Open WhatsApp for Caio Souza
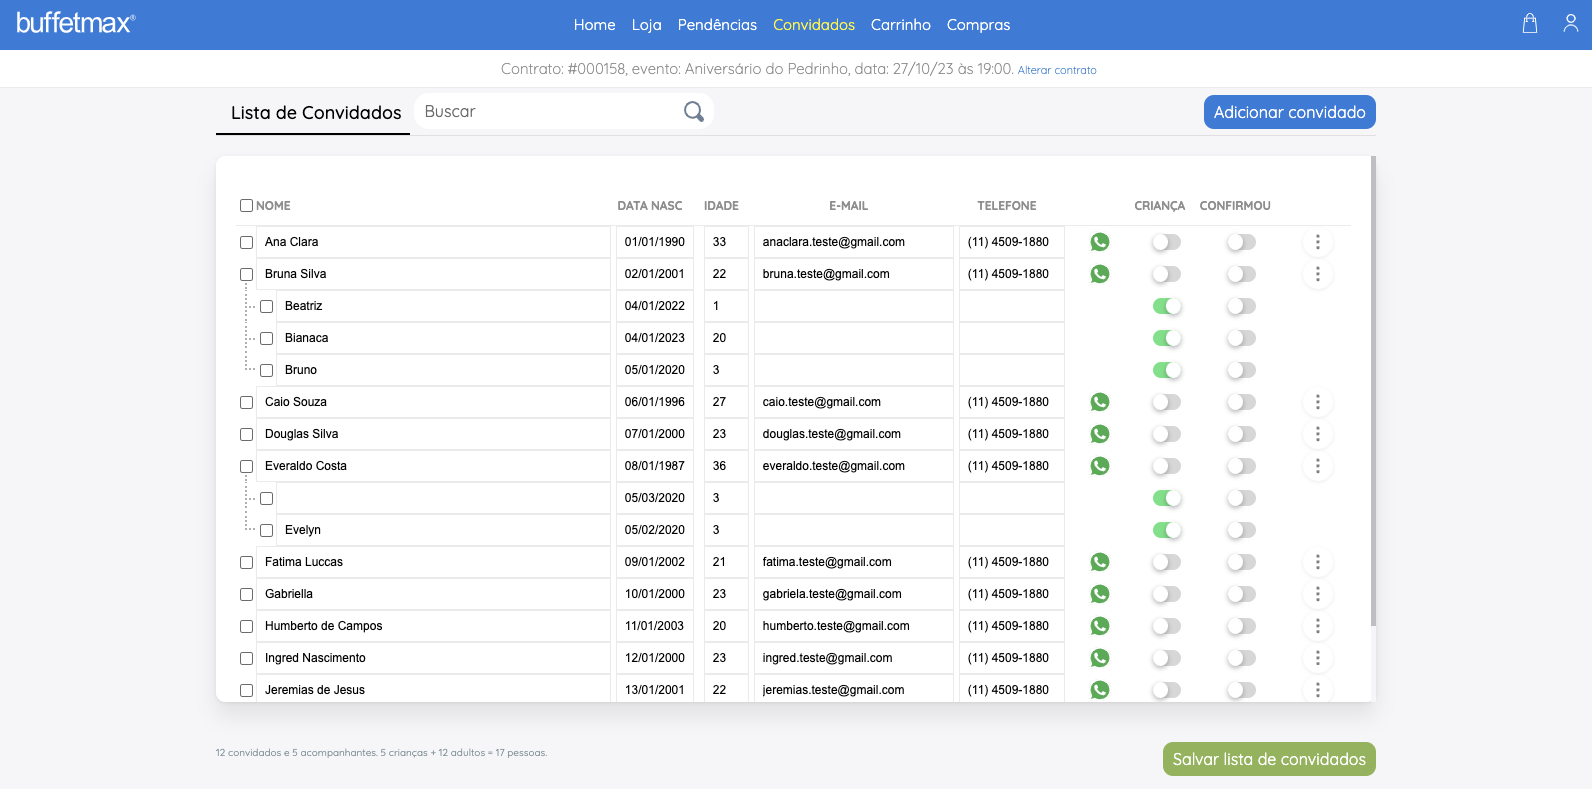1592x789 pixels. [x=1100, y=402]
